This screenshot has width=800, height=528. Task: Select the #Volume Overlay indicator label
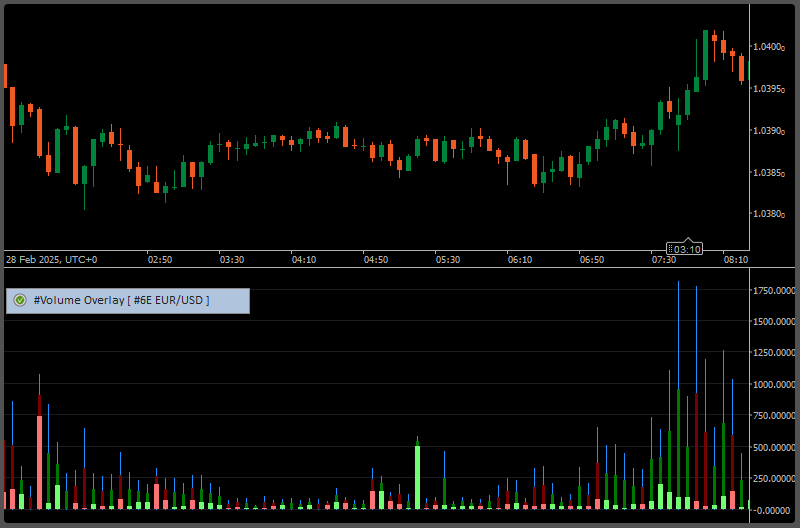point(121,300)
